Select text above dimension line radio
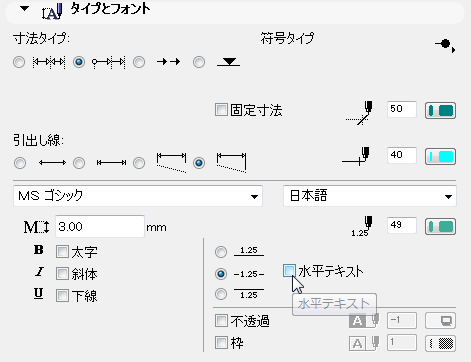Viewport: 471px width, 362px height. pyautogui.click(x=221, y=252)
